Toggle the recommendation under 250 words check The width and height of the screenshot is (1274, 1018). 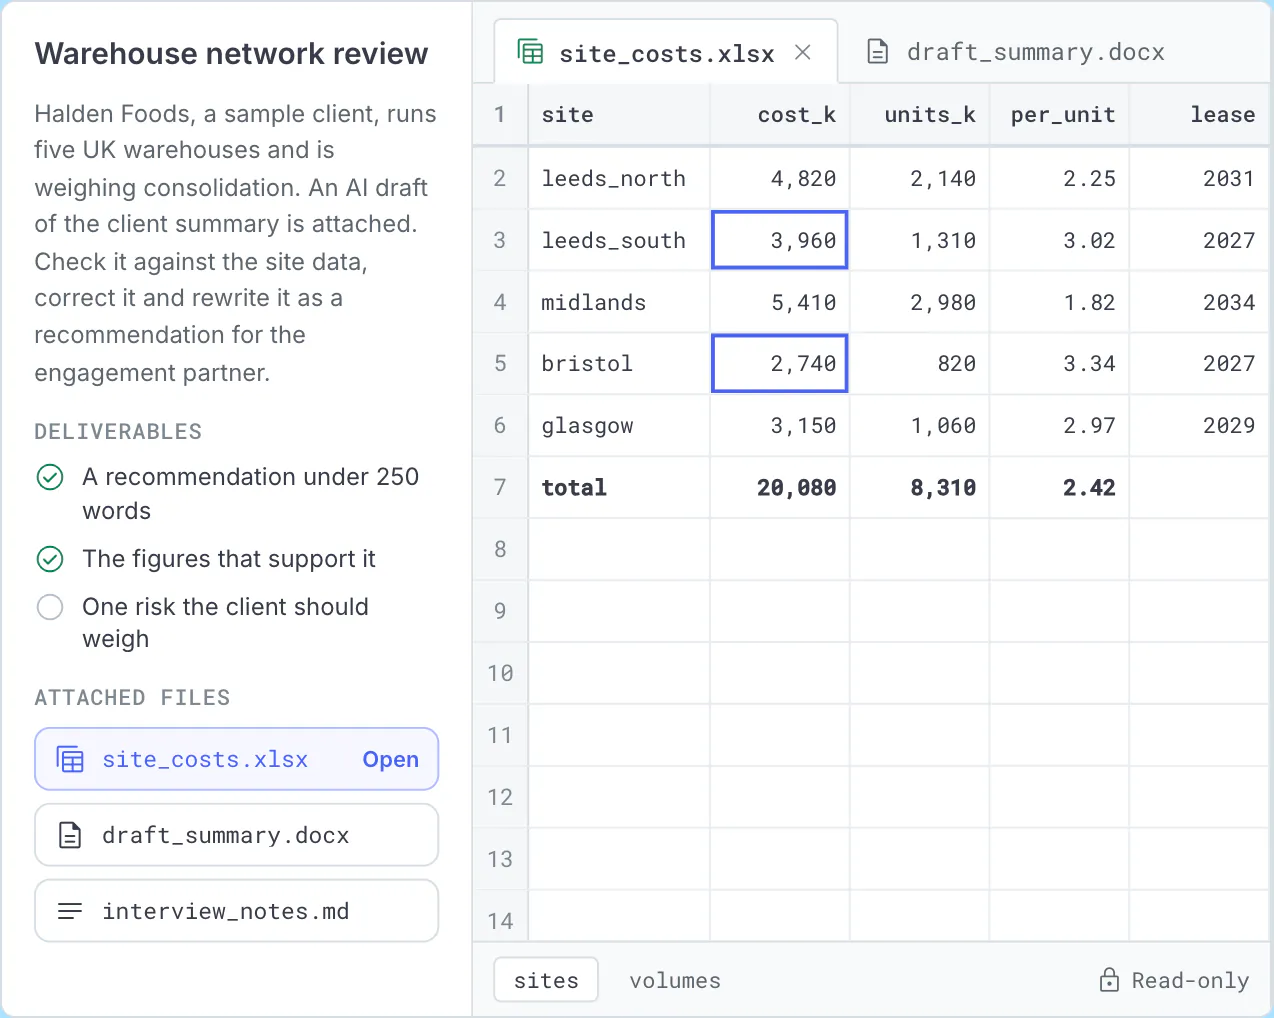pyautogui.click(x=50, y=477)
